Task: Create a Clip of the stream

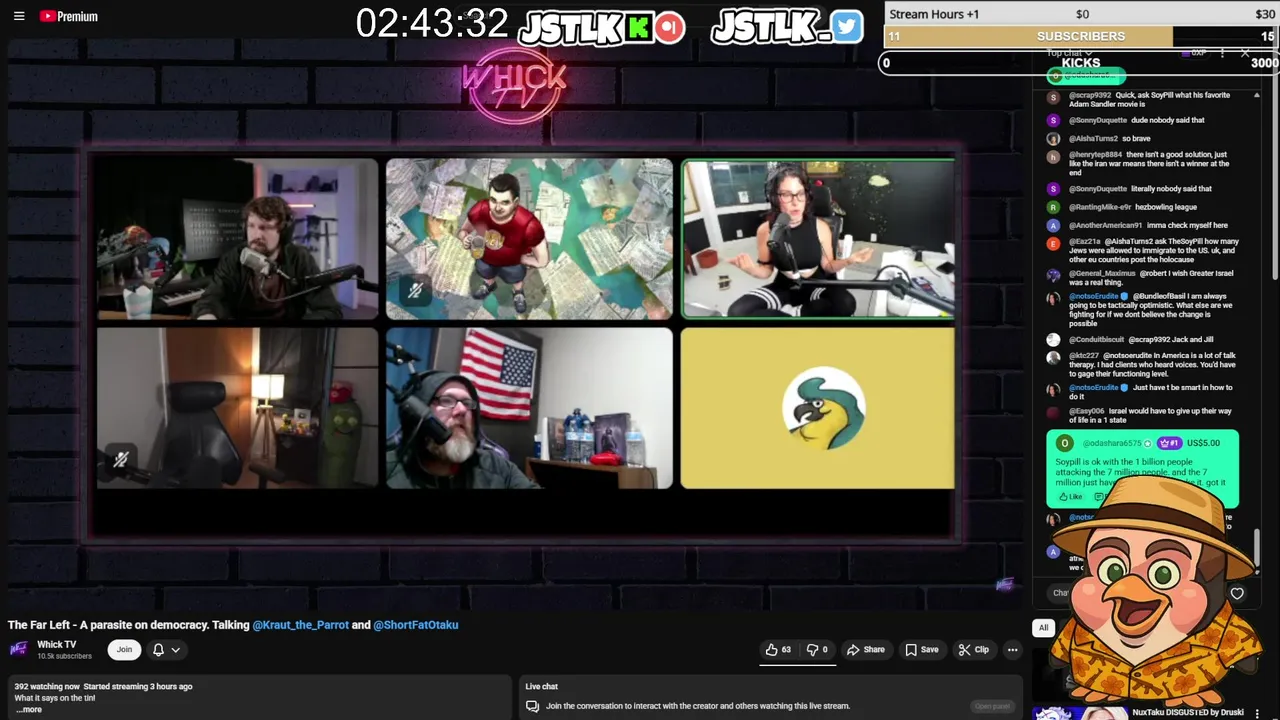Action: click(x=973, y=650)
